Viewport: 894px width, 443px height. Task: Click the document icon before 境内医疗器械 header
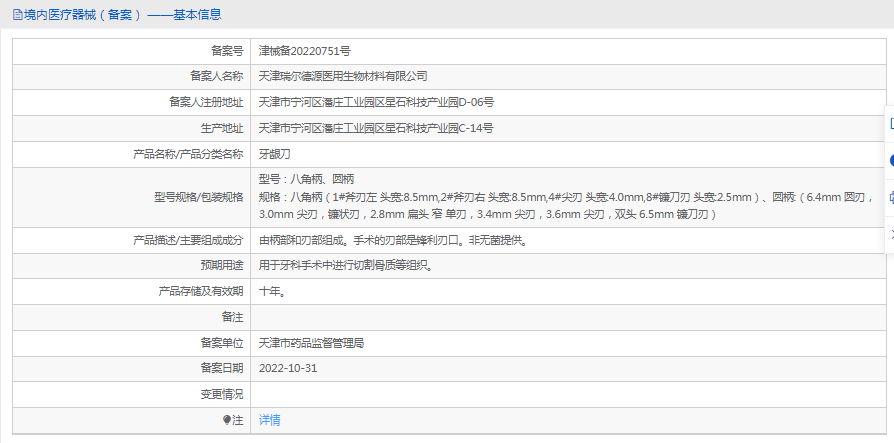pyautogui.click(x=18, y=15)
